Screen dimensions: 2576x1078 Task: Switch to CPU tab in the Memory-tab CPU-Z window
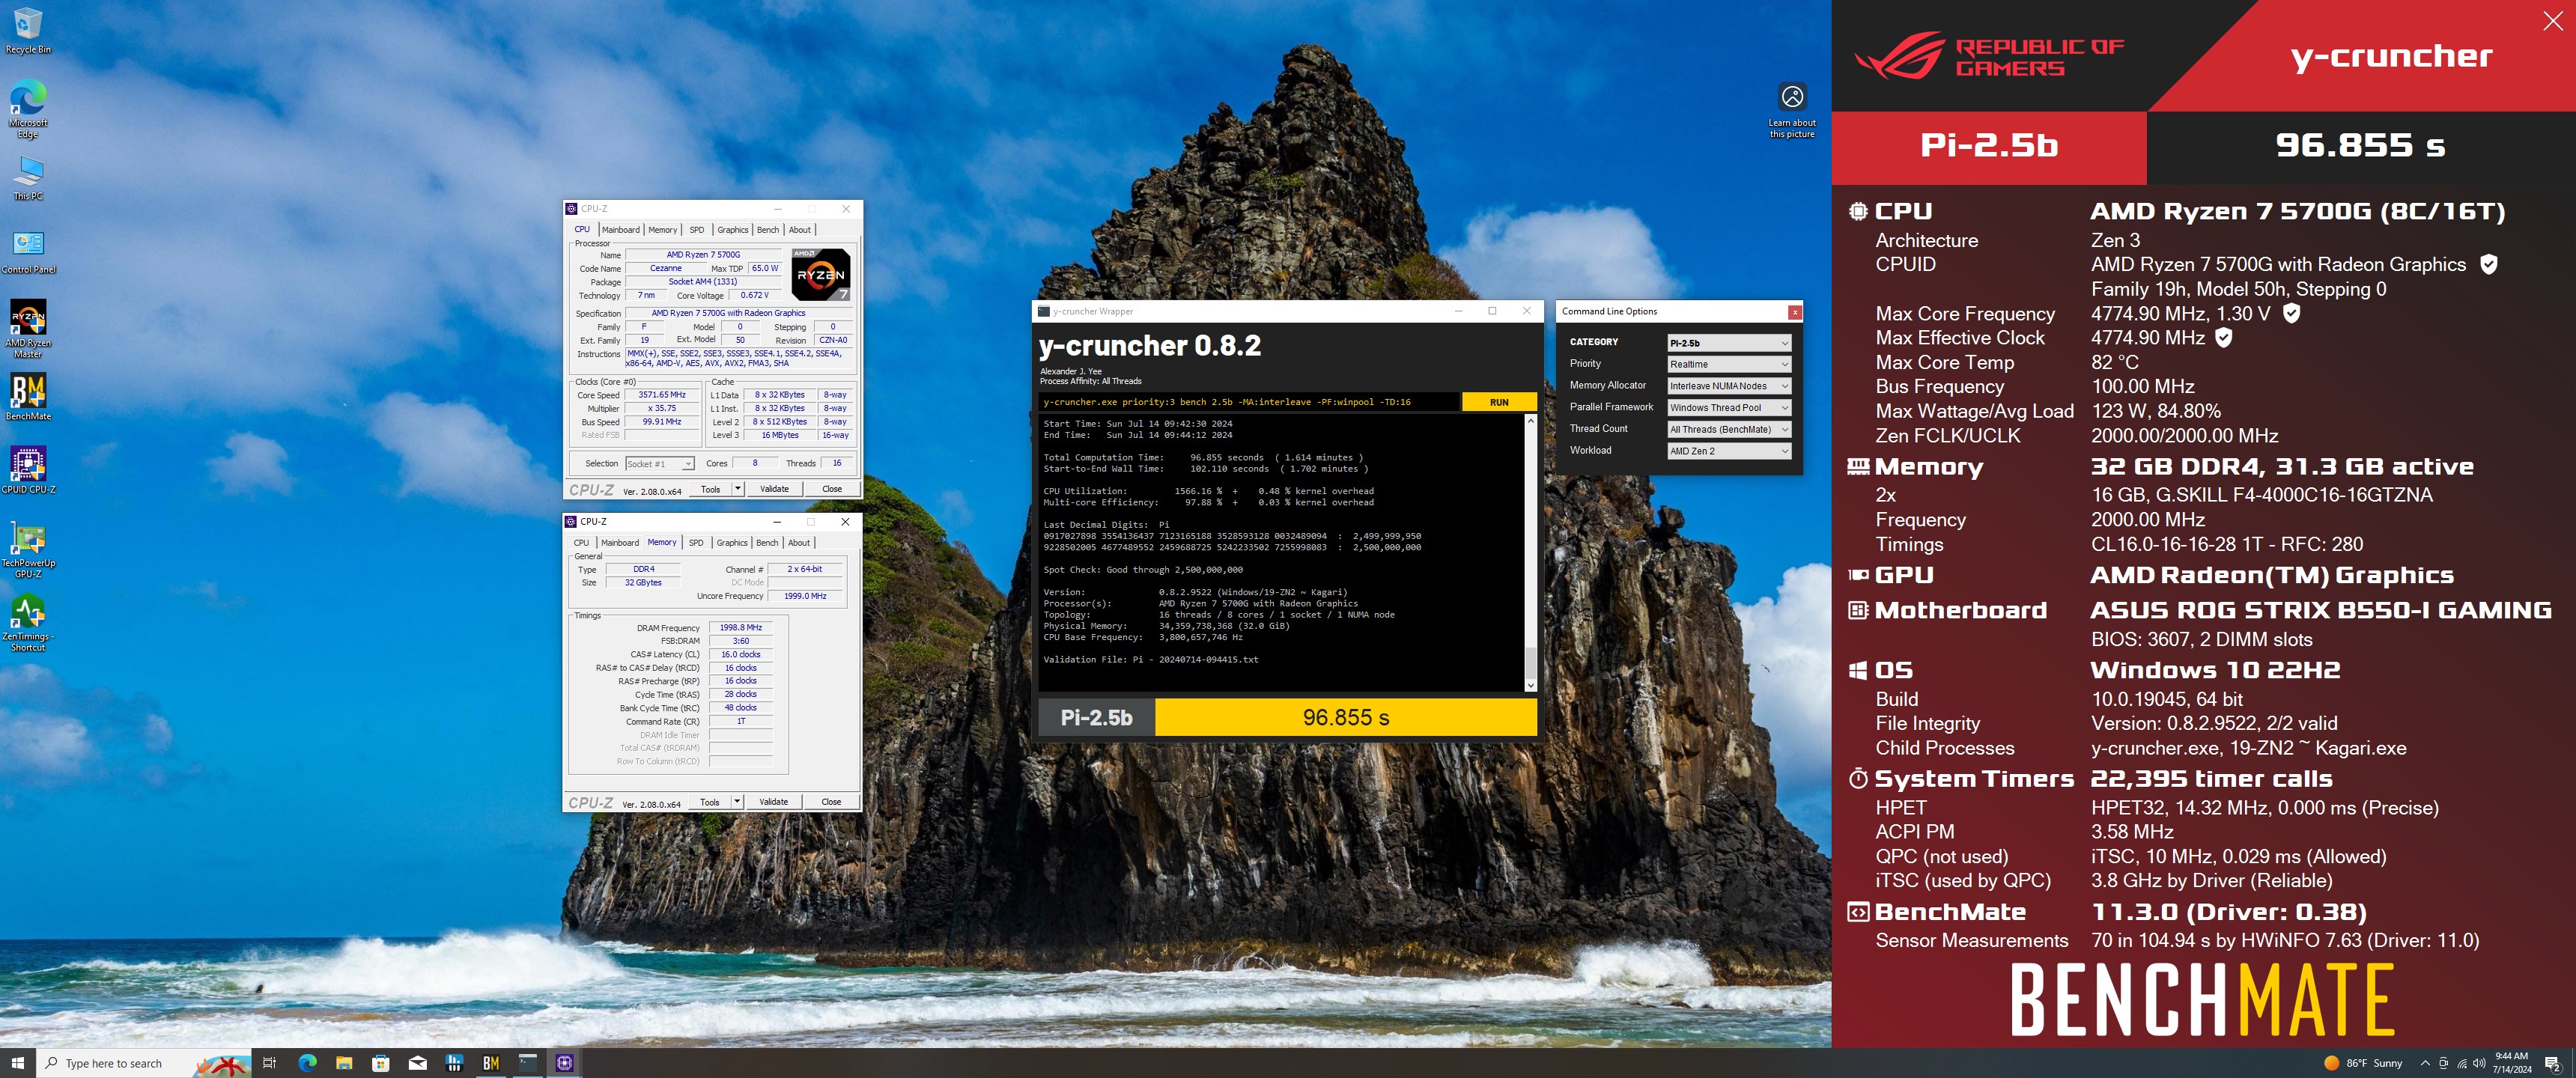[581, 543]
